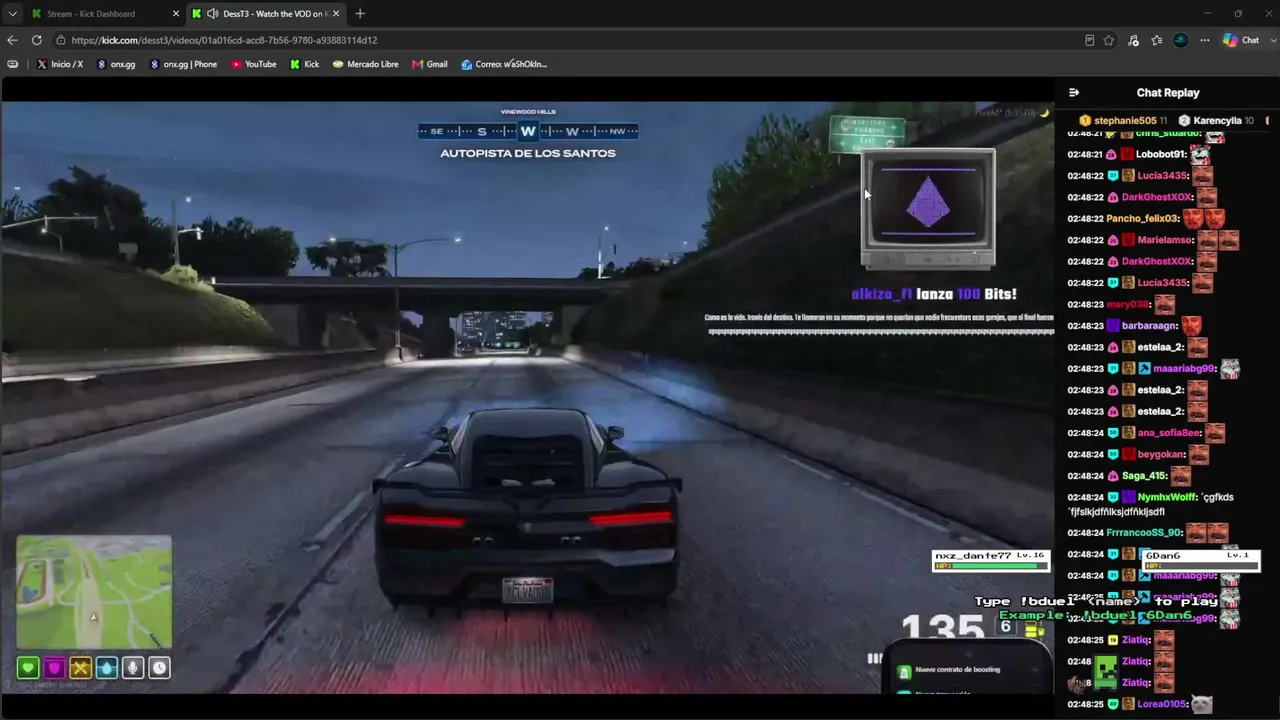Click the clock HUD icon

tap(159, 668)
